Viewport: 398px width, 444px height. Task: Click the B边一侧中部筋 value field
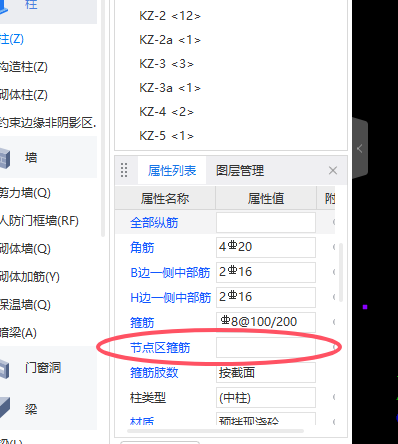click(266, 272)
